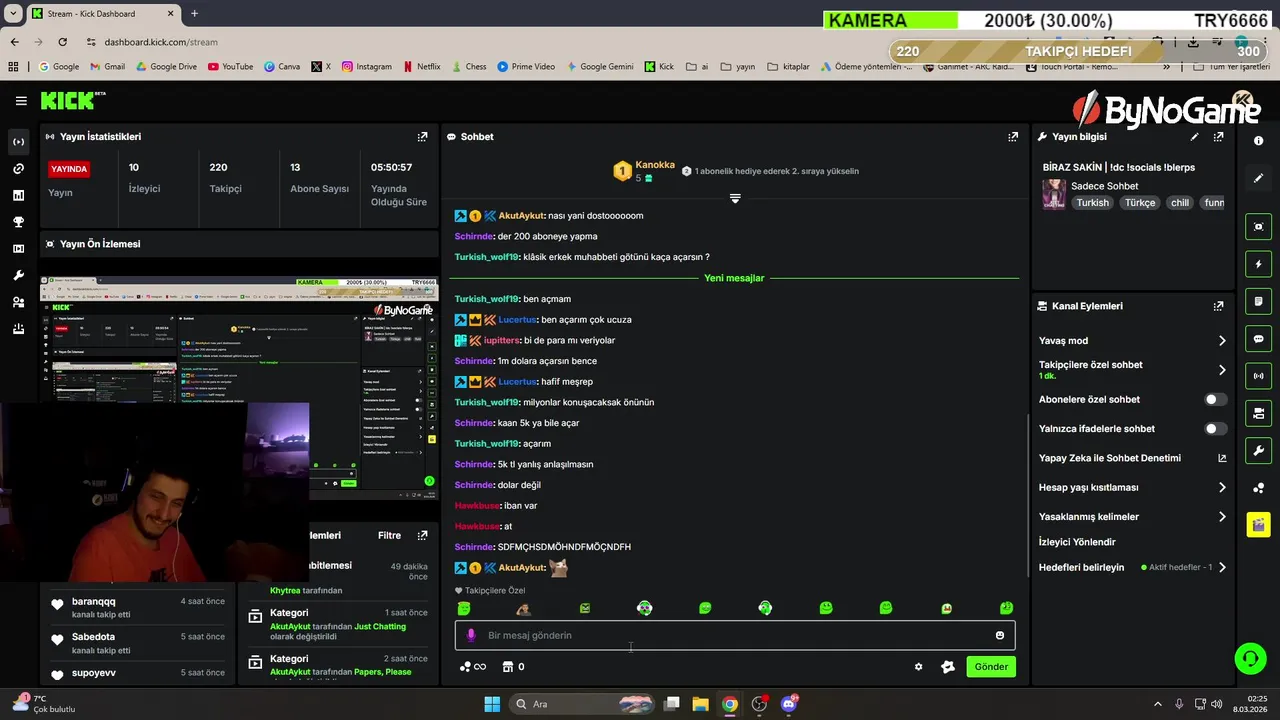The image size is (1280, 720).
Task: Click the message input field
Action: 735,635
